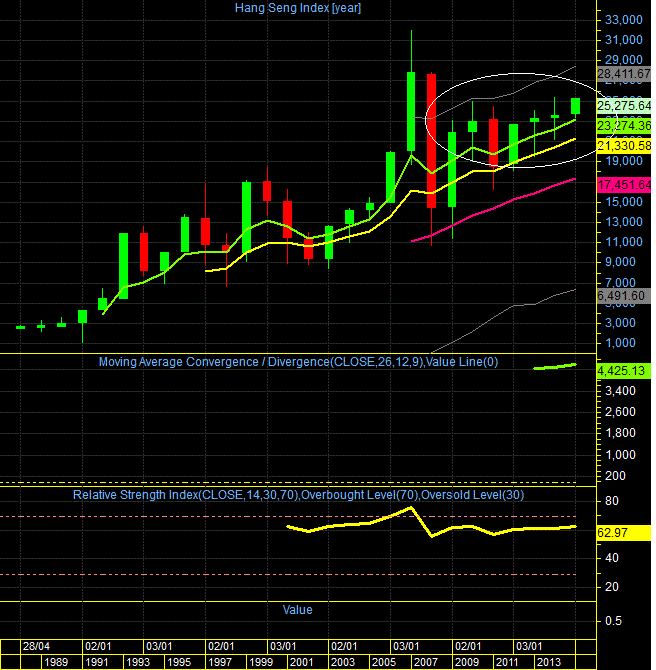The height and width of the screenshot is (670, 656).
Task: Click the 2003 year label
Action: point(343,662)
